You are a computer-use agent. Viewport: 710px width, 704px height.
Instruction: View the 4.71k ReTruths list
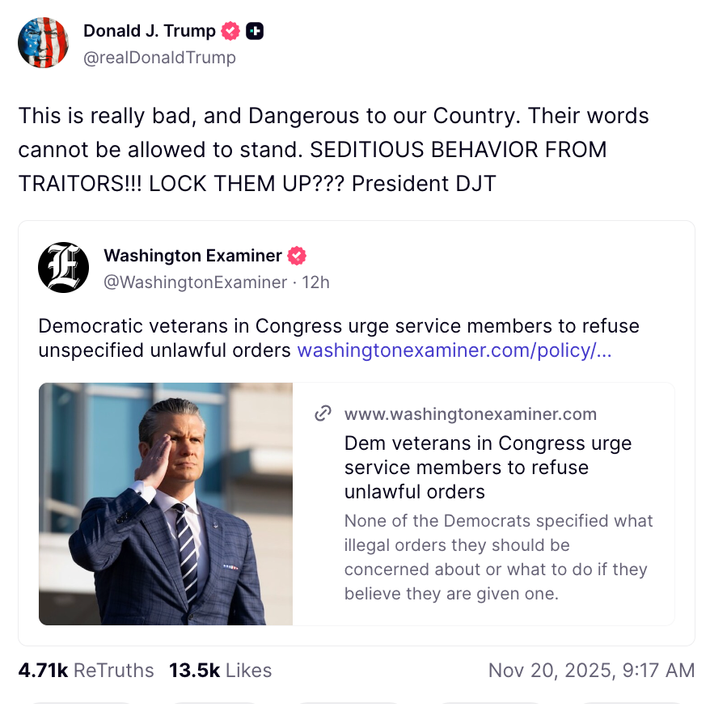(x=86, y=670)
